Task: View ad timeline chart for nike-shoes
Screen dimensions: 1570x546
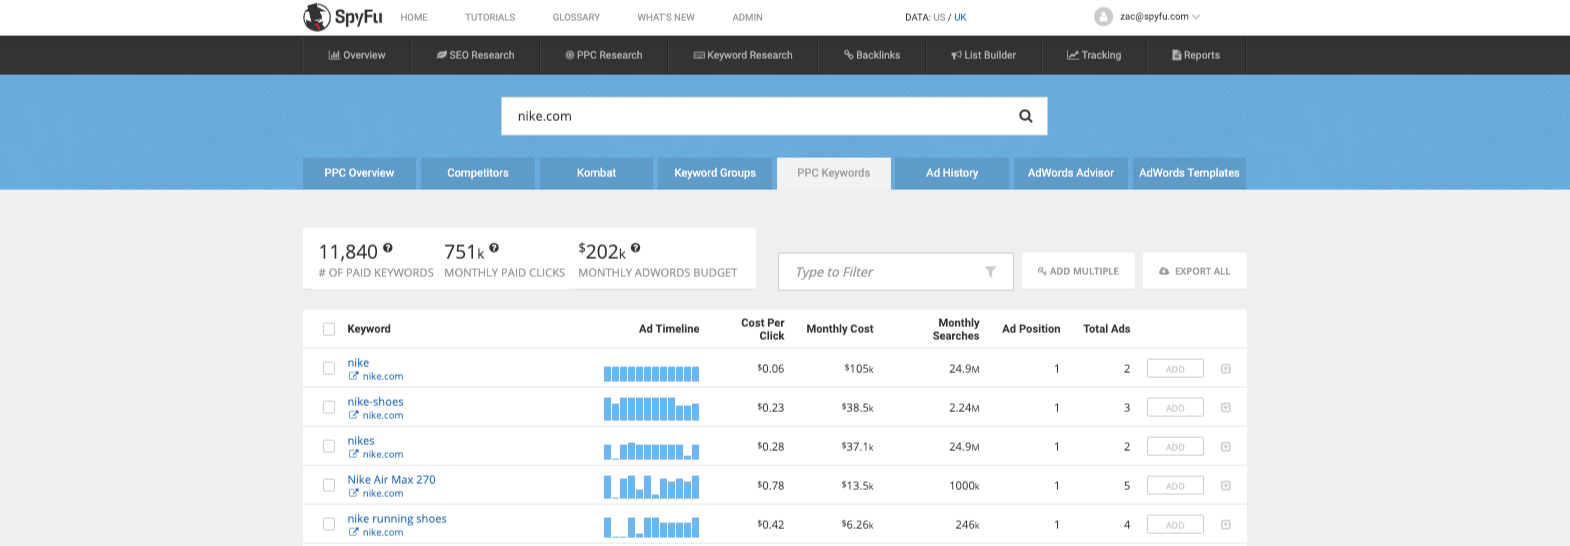Action: (651, 408)
